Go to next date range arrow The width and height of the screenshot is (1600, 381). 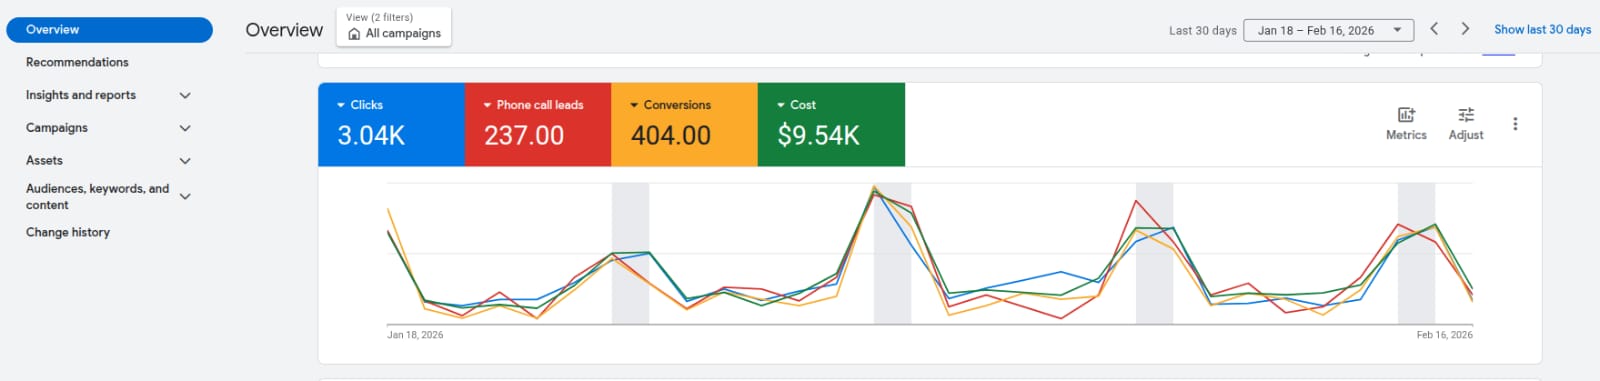[1465, 29]
